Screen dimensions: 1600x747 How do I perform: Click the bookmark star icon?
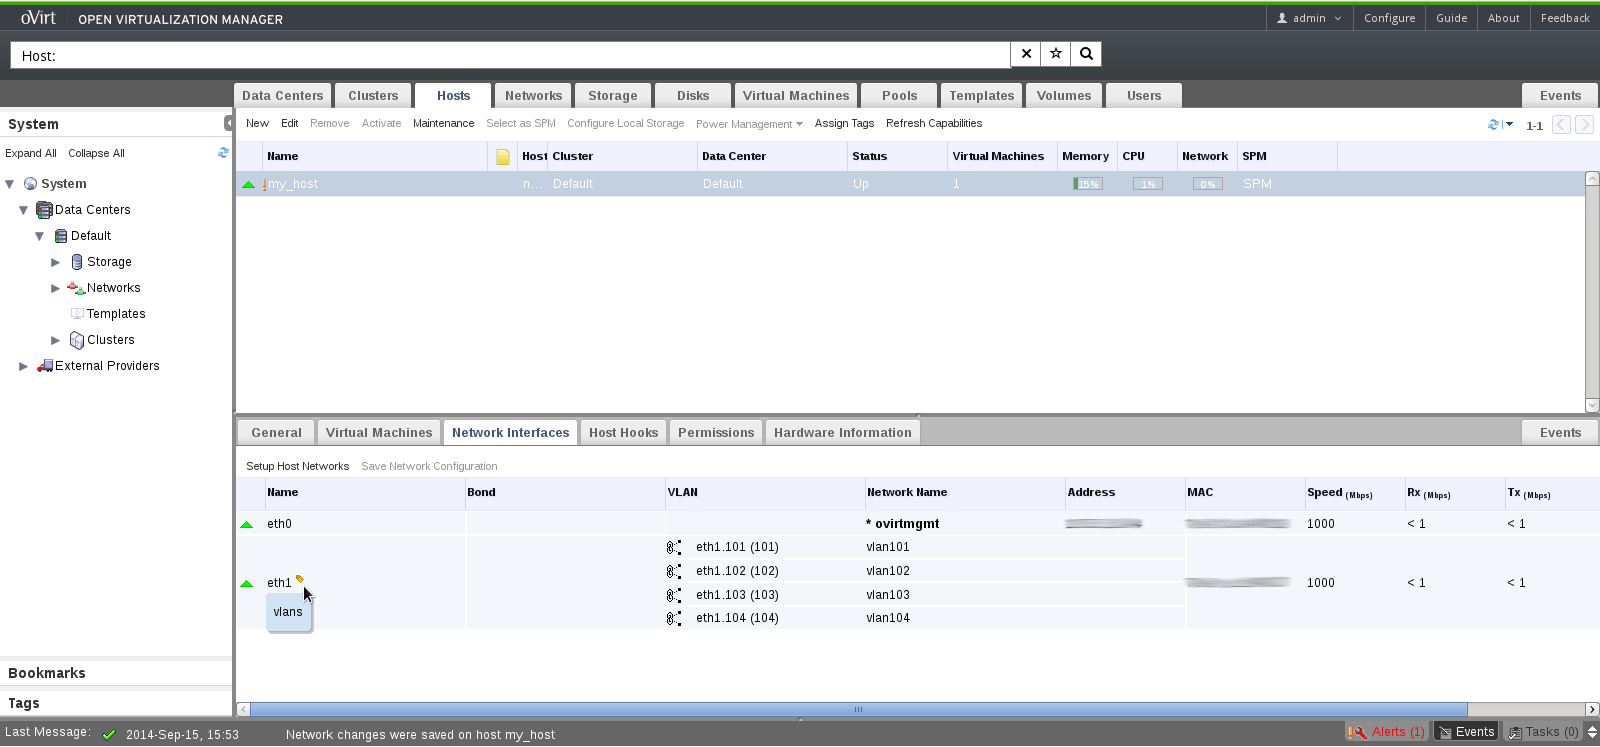click(x=1056, y=54)
